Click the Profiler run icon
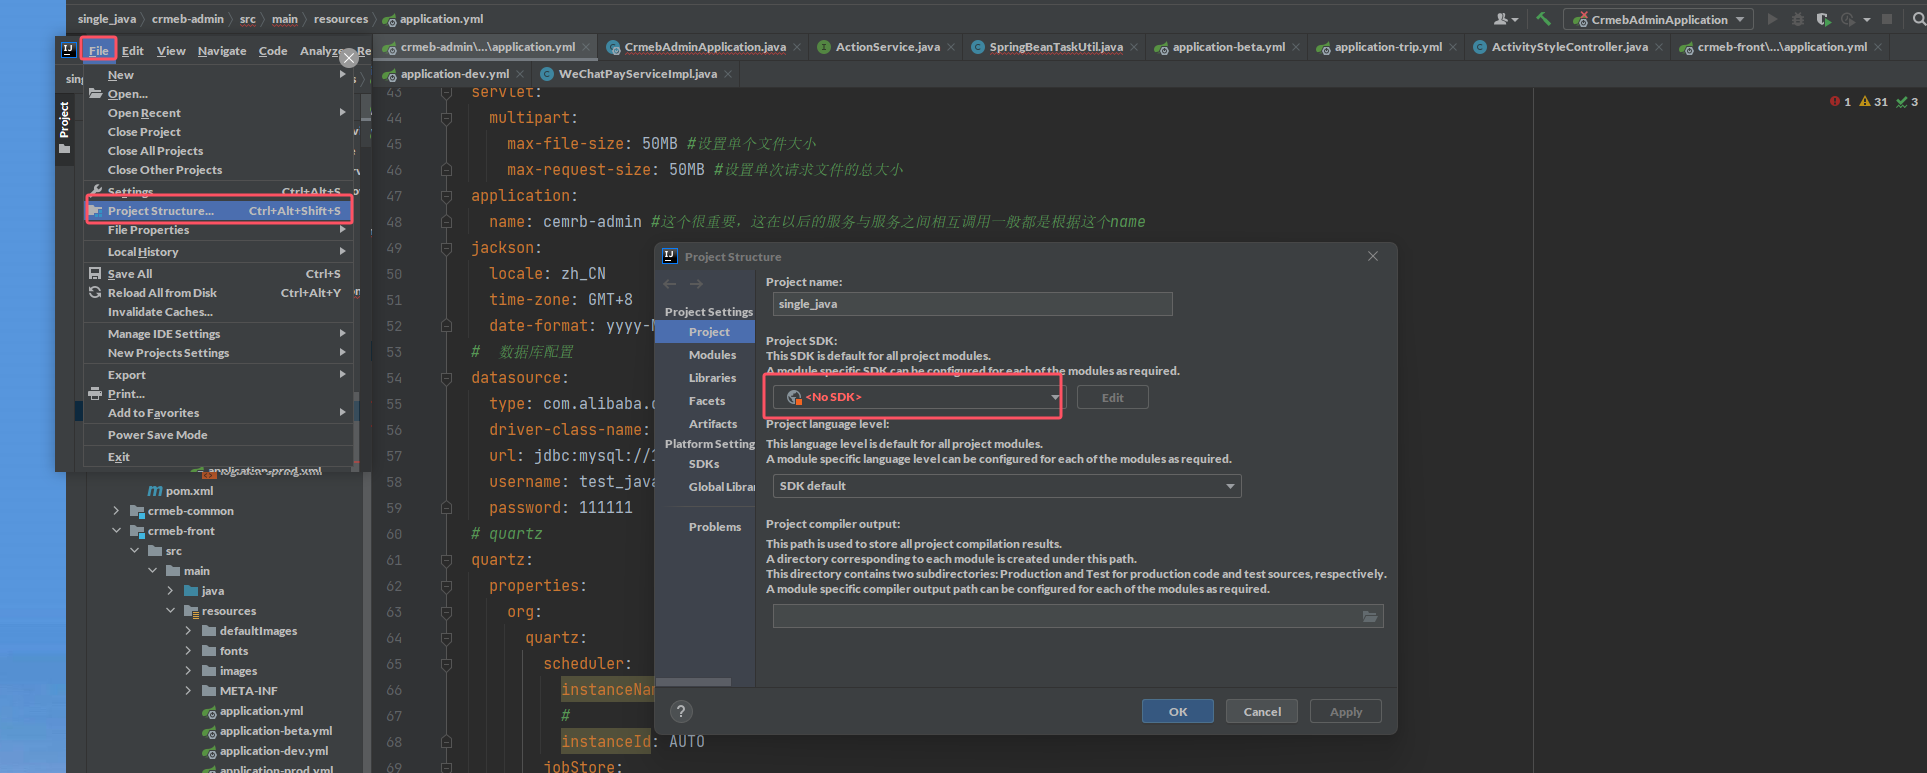 1846,19
